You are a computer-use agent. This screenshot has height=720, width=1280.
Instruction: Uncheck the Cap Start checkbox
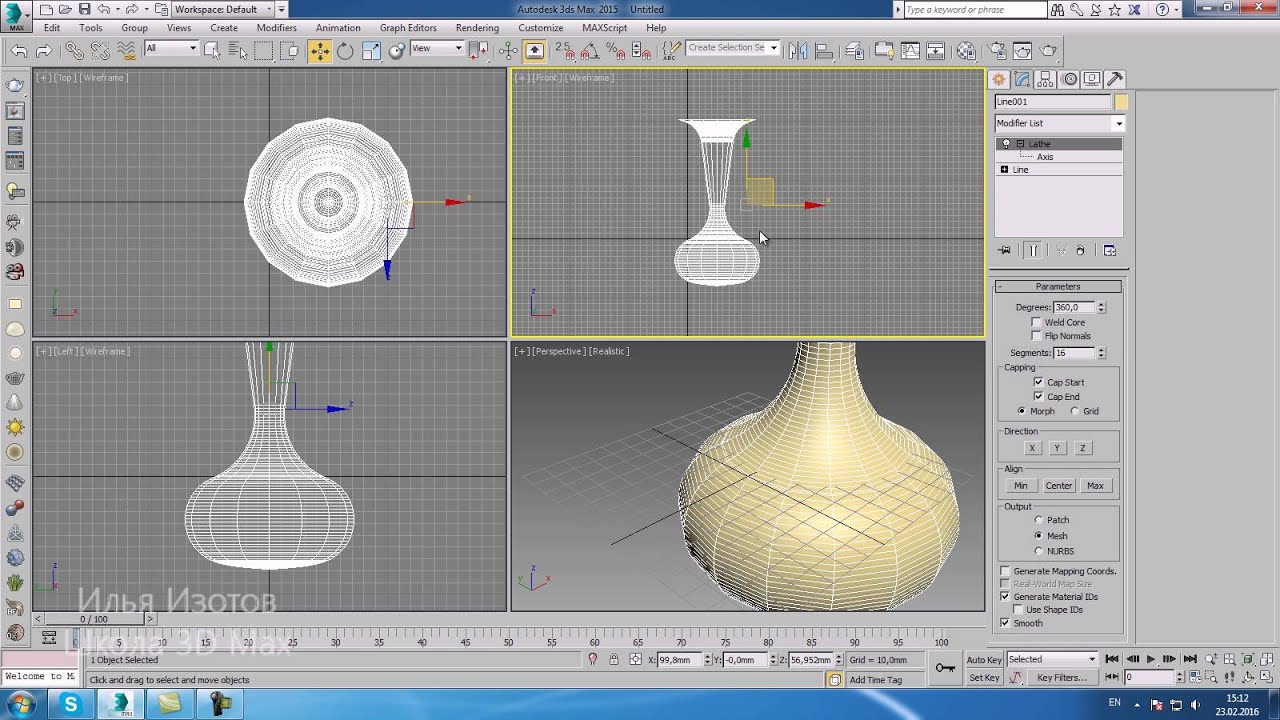pos(1038,382)
